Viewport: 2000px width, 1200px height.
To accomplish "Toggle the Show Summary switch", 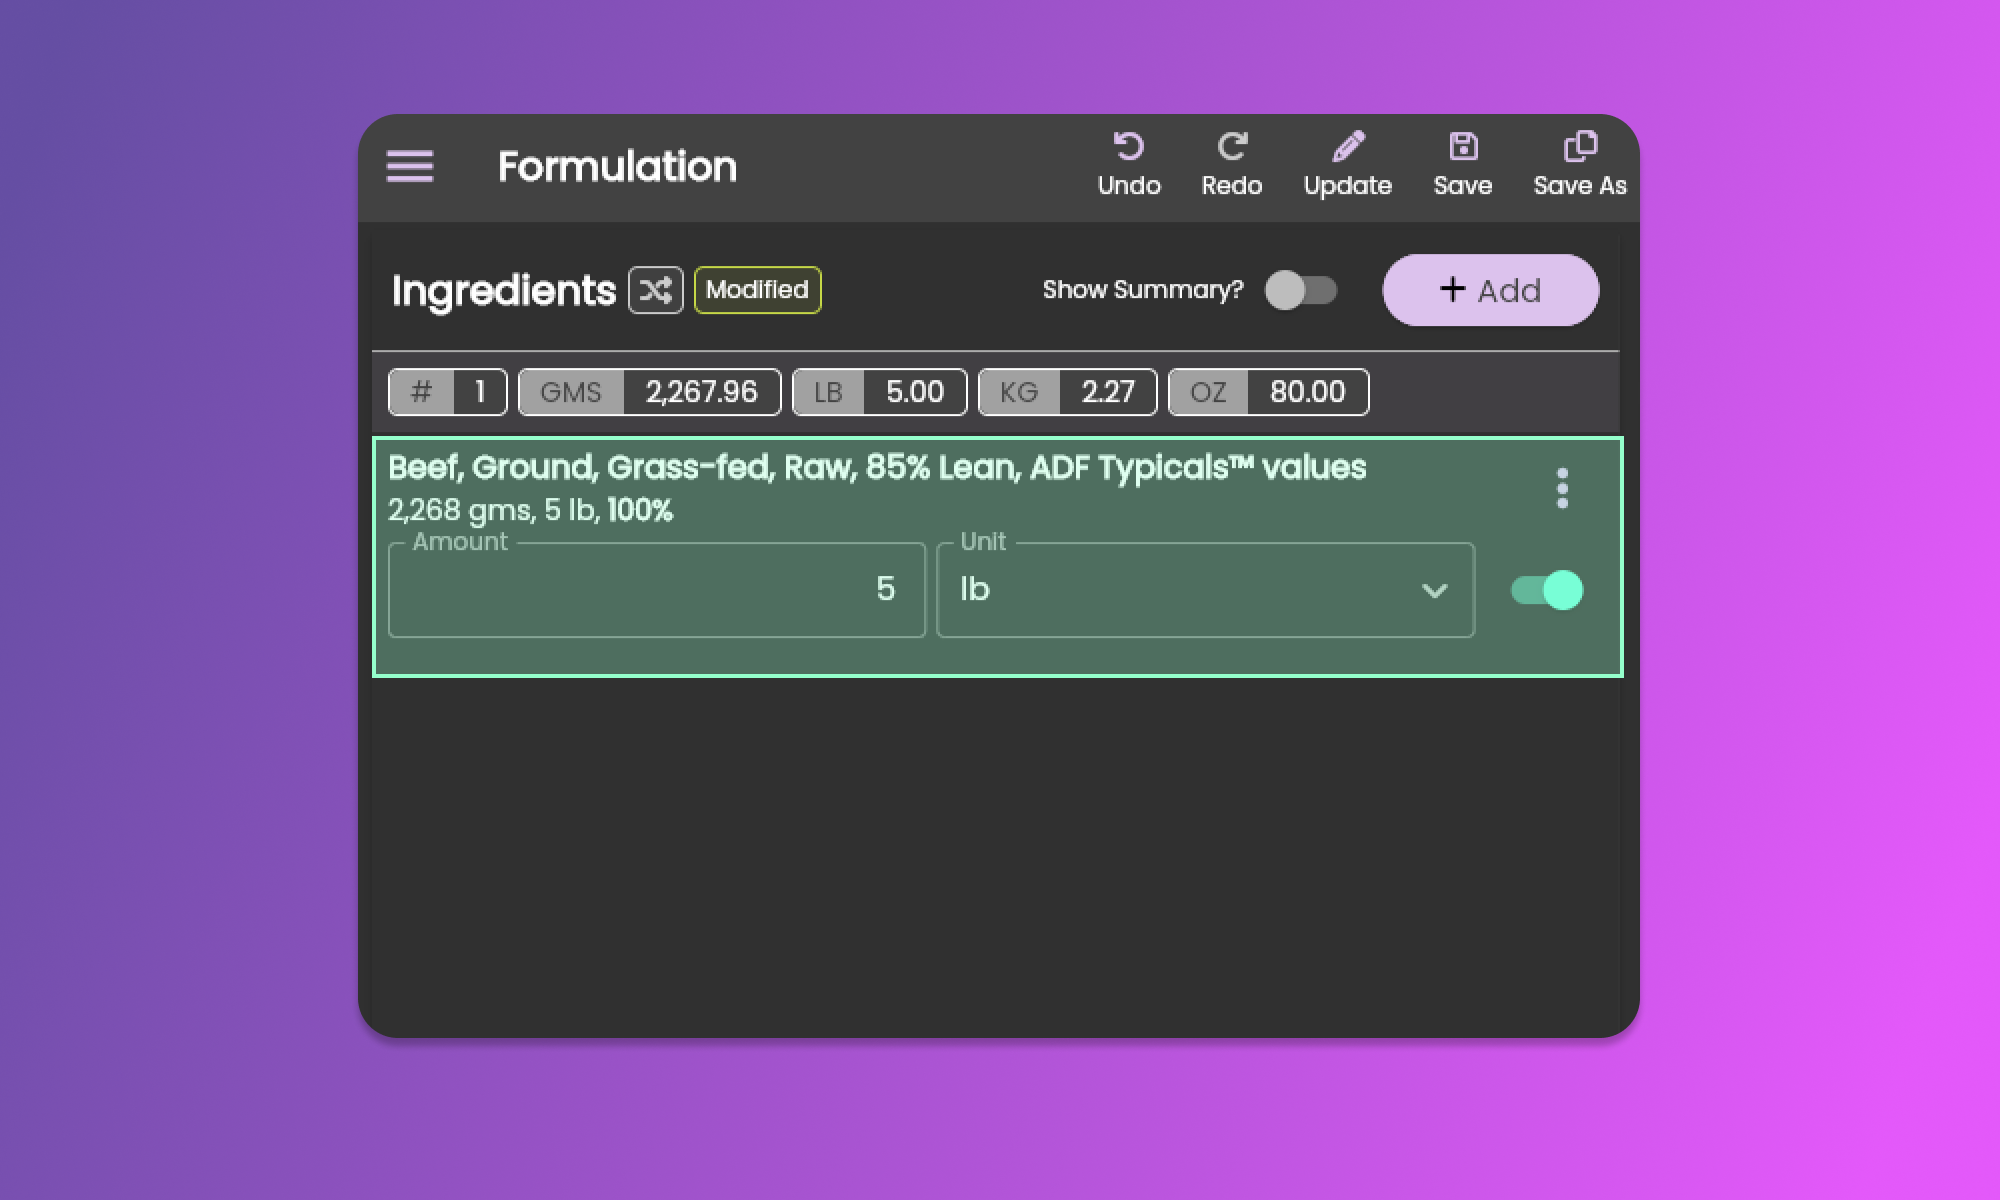I will point(1300,290).
